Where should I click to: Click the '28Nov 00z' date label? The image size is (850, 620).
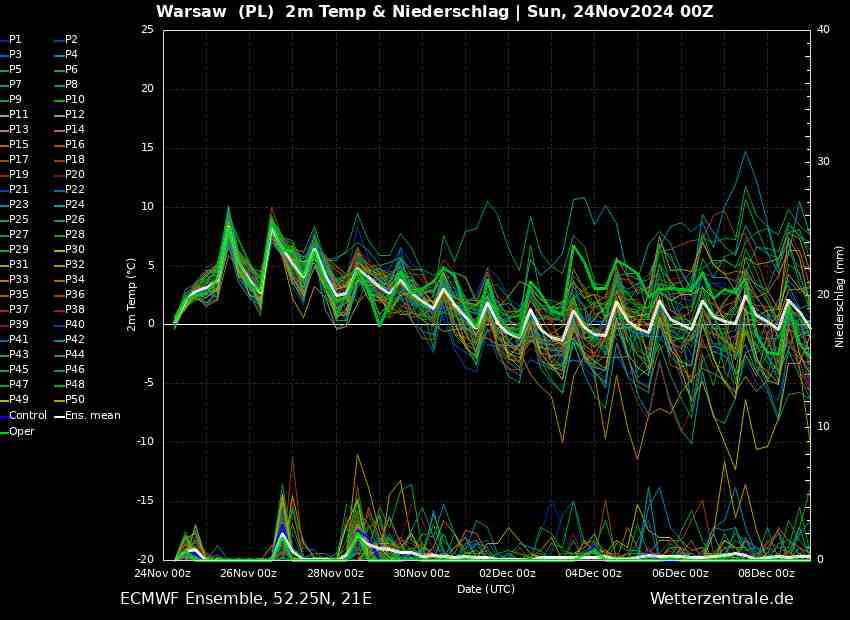[x=336, y=573]
